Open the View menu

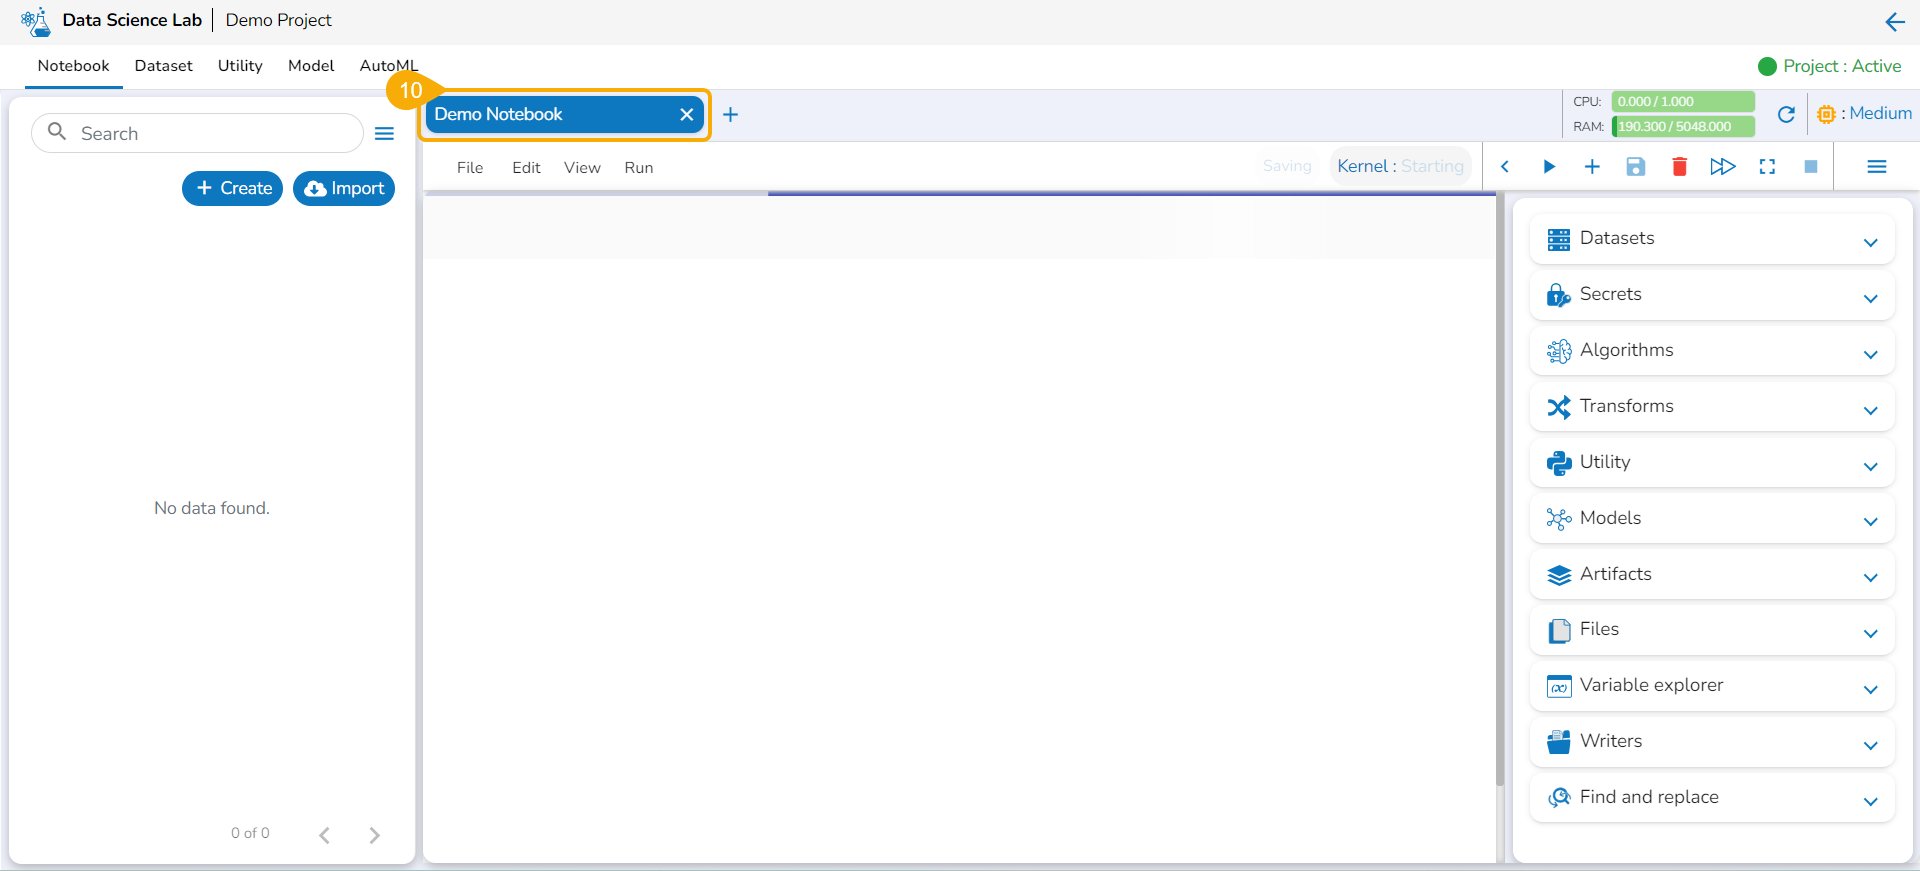click(582, 168)
